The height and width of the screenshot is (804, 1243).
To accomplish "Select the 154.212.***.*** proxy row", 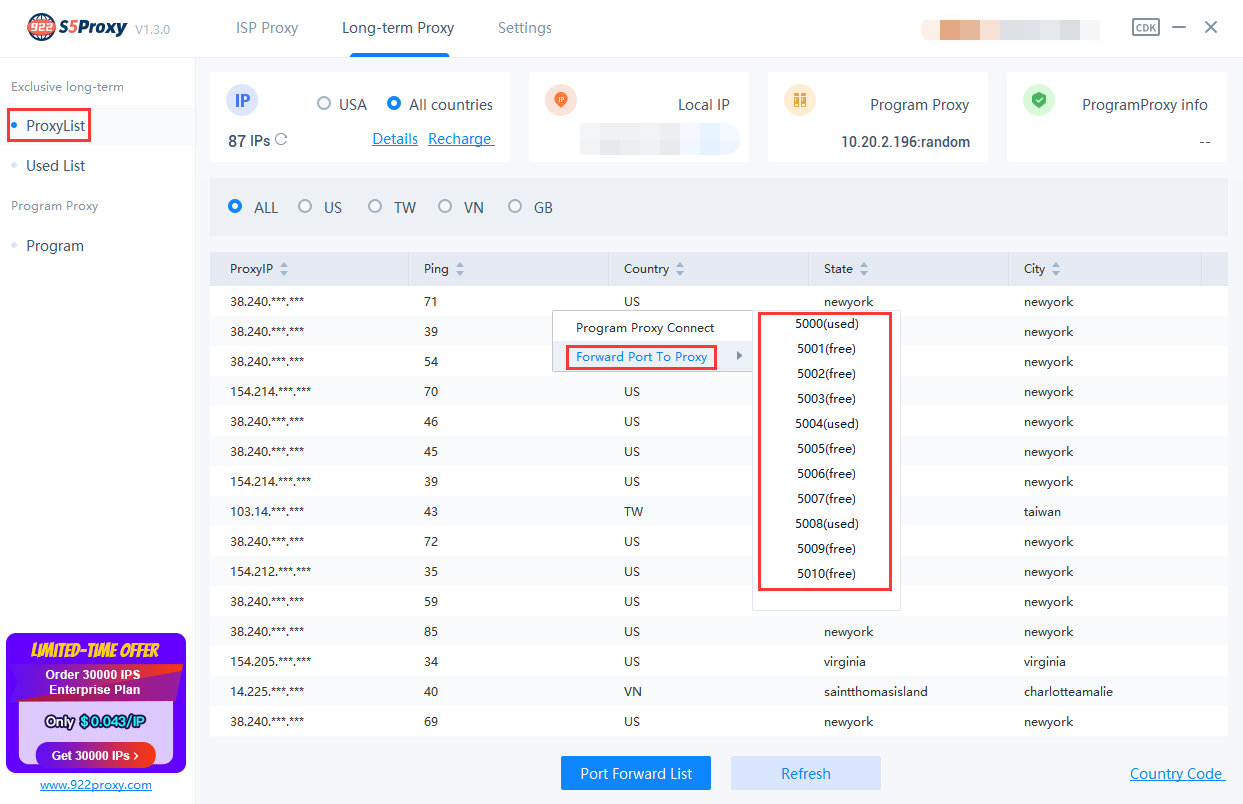I will coord(718,572).
